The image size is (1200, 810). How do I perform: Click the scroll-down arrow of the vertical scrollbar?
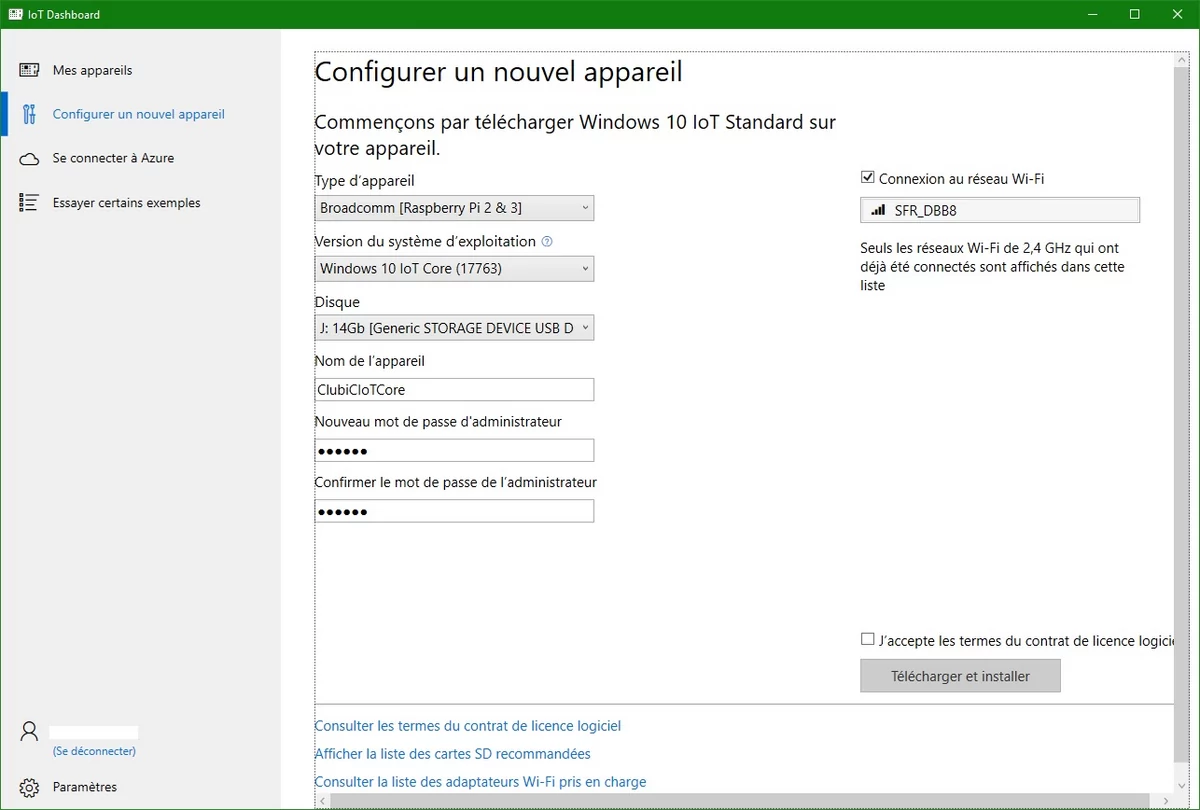coord(1182,786)
